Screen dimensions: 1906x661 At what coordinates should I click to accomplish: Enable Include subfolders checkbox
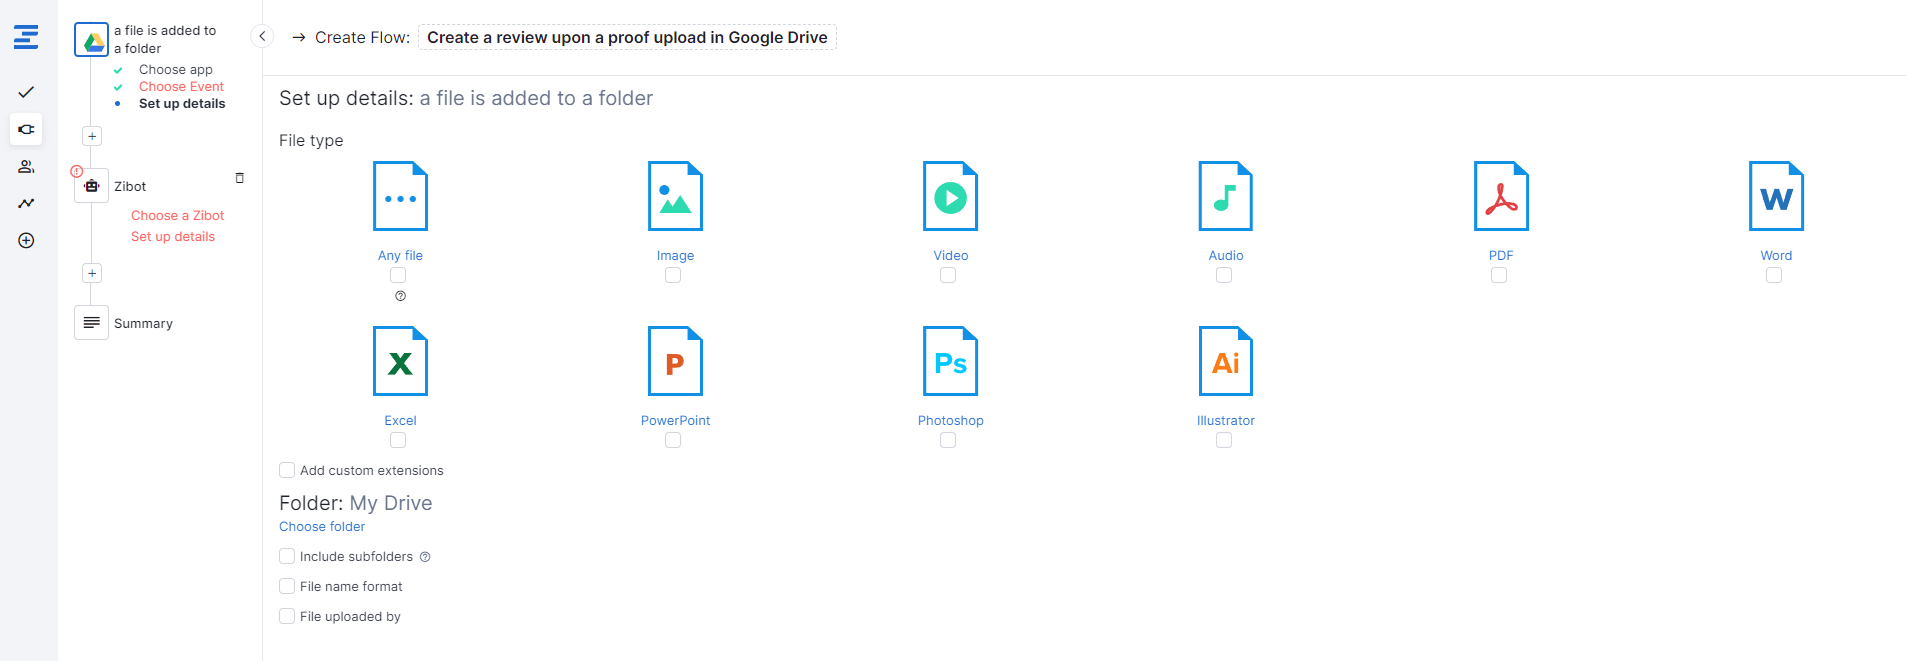pyautogui.click(x=287, y=556)
